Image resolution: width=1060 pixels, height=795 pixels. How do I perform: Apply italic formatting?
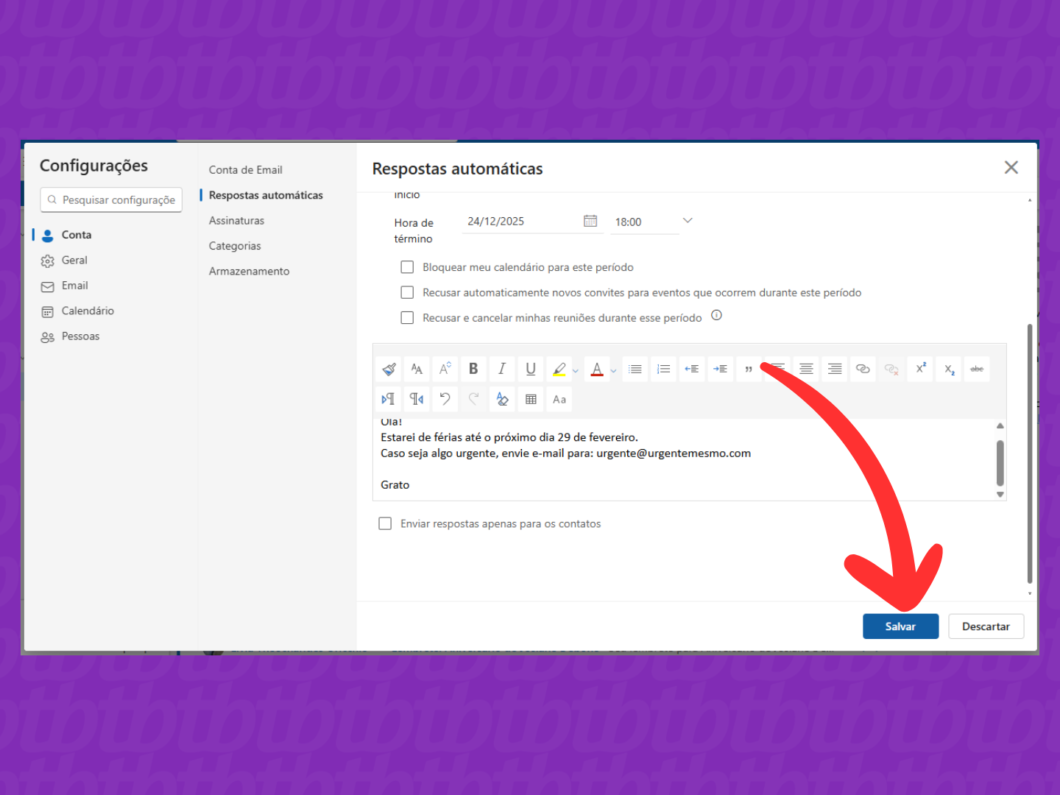(x=501, y=369)
